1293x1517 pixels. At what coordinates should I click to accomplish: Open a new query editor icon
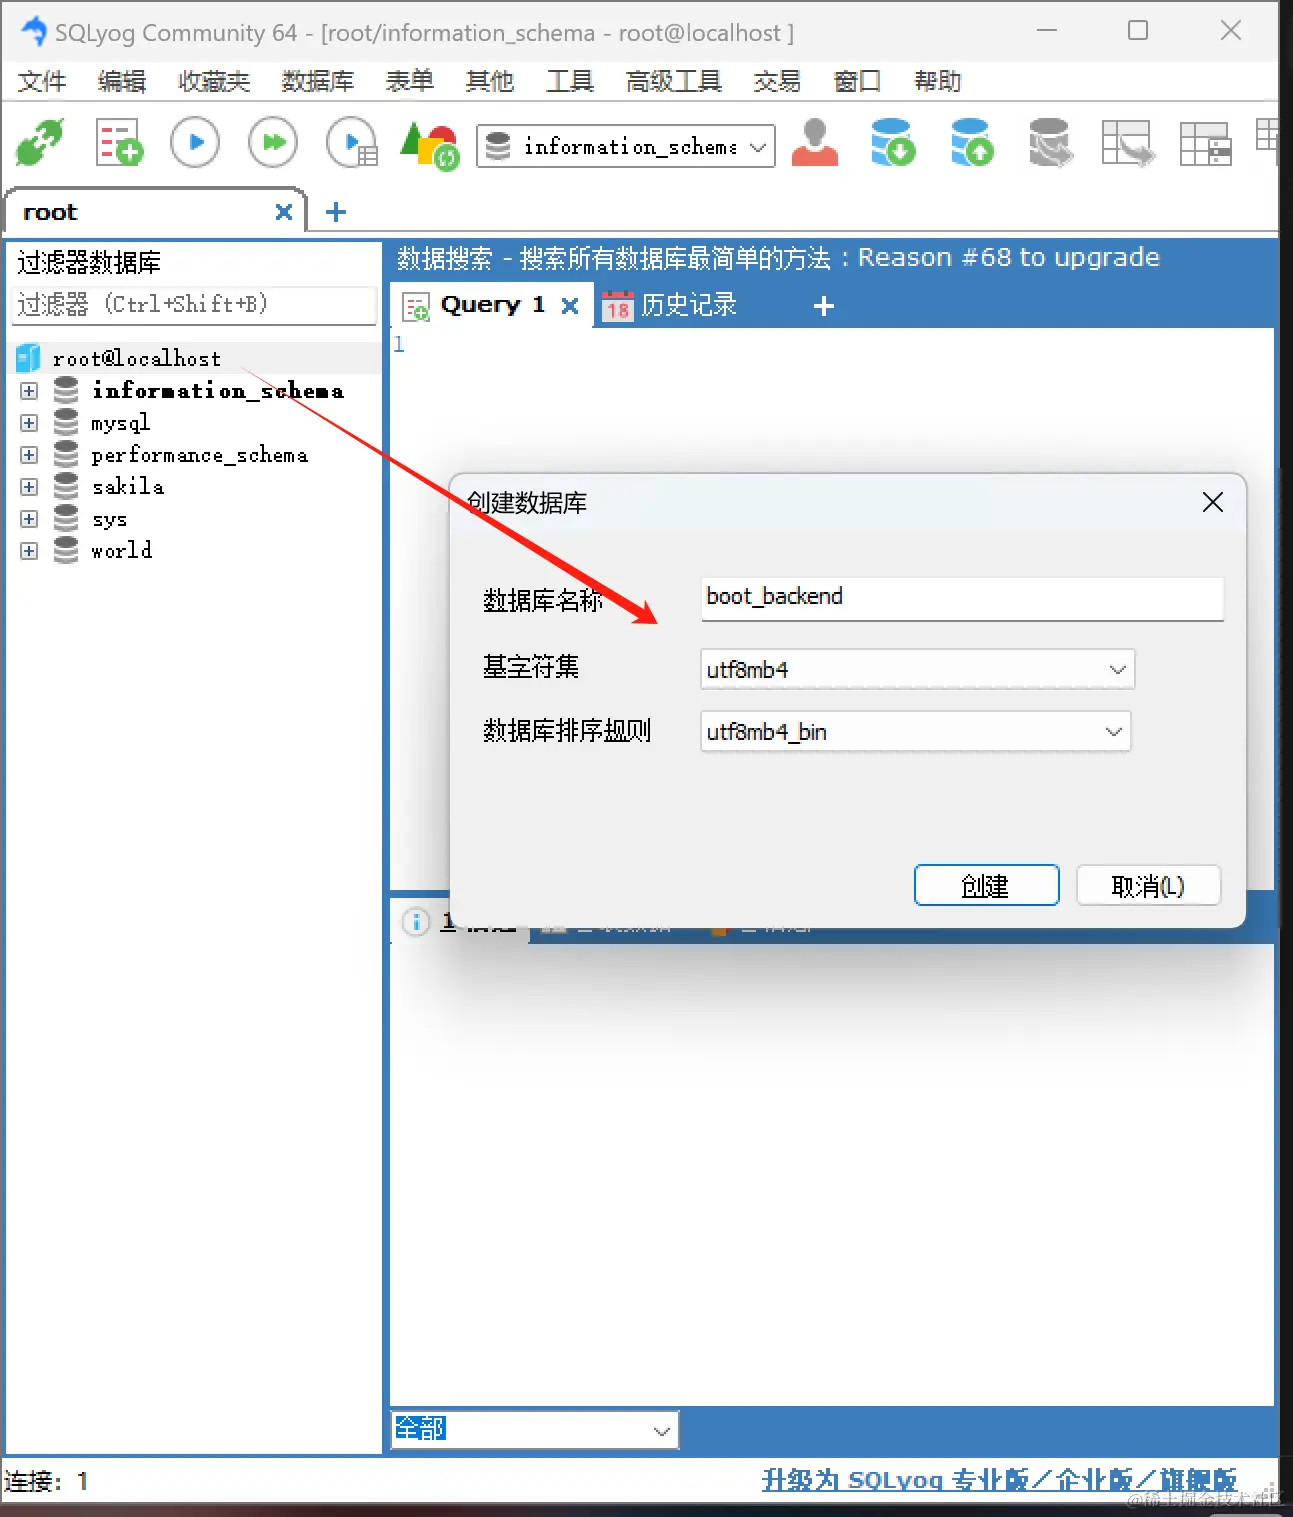pos(119,143)
